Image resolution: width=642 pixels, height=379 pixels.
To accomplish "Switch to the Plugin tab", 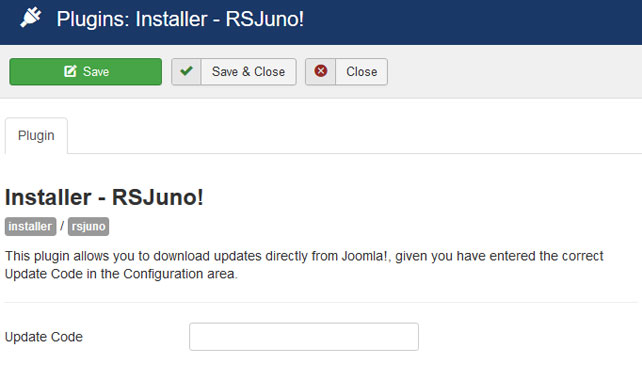I will tap(36, 135).
